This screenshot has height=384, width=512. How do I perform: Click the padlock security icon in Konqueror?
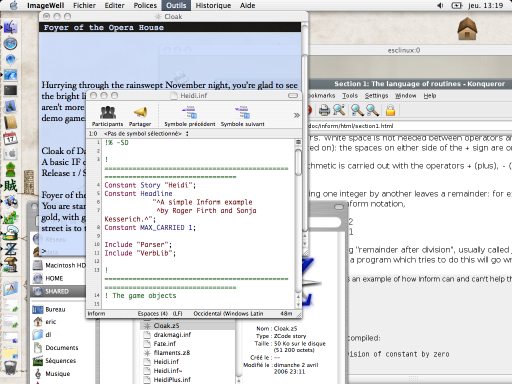(x=390, y=110)
